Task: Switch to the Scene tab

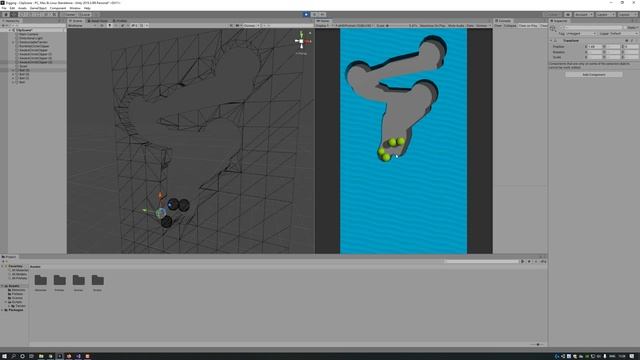Action: (76, 21)
